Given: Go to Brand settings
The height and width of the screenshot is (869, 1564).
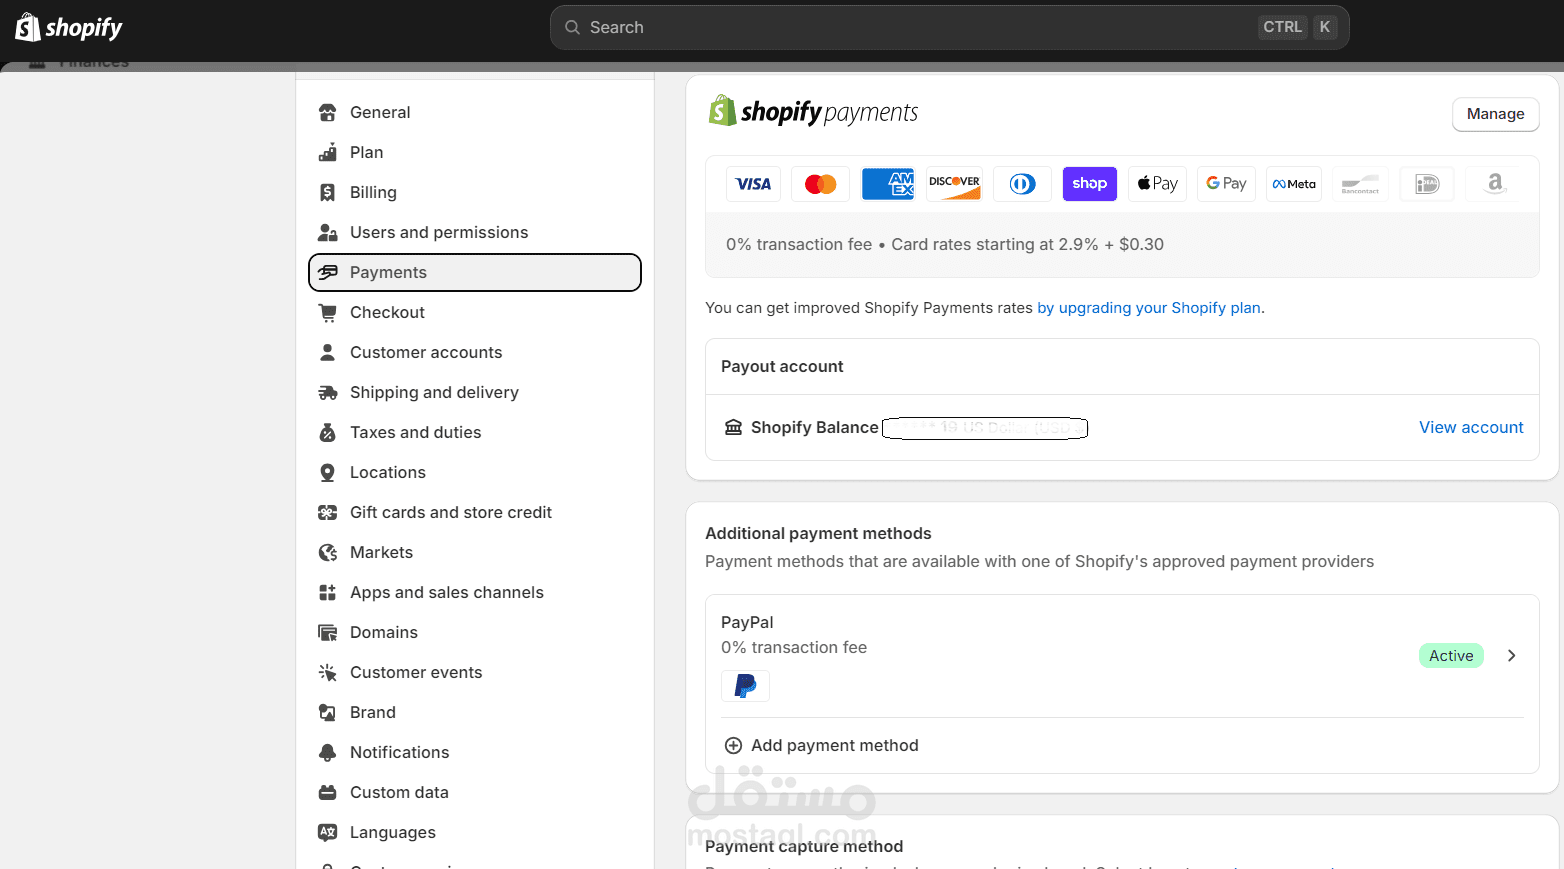Looking at the screenshot, I should (475, 712).
